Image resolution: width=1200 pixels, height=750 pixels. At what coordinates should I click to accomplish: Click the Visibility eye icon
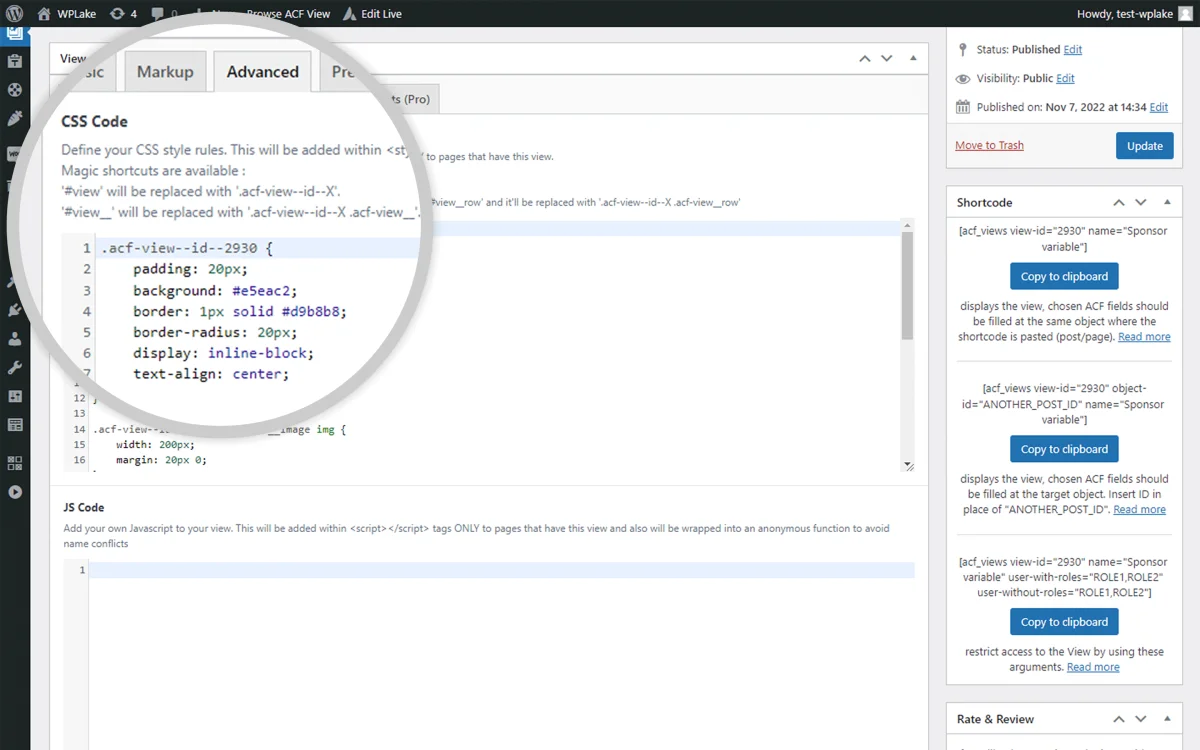tap(963, 78)
